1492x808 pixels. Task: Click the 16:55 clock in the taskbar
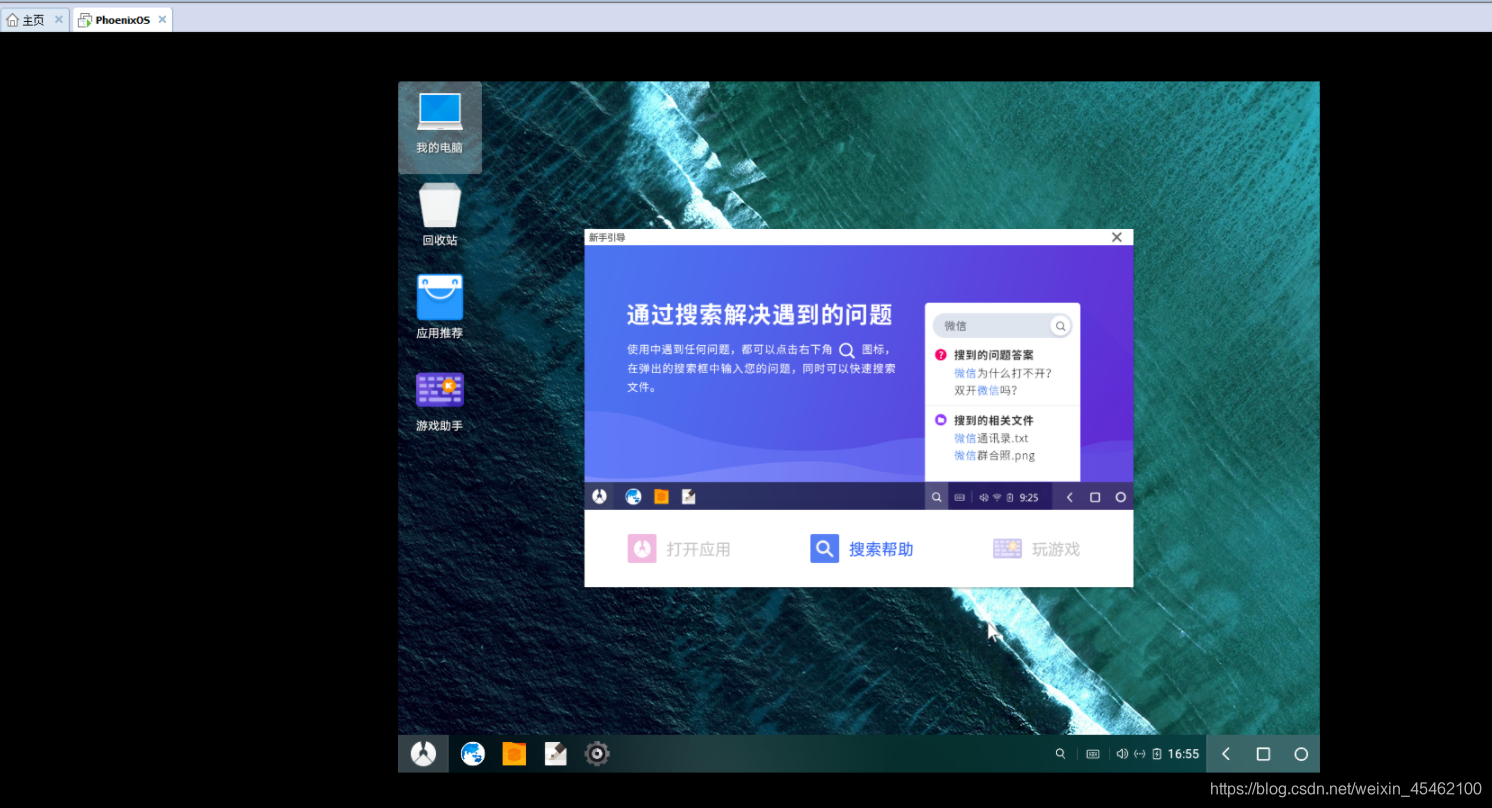click(1183, 754)
